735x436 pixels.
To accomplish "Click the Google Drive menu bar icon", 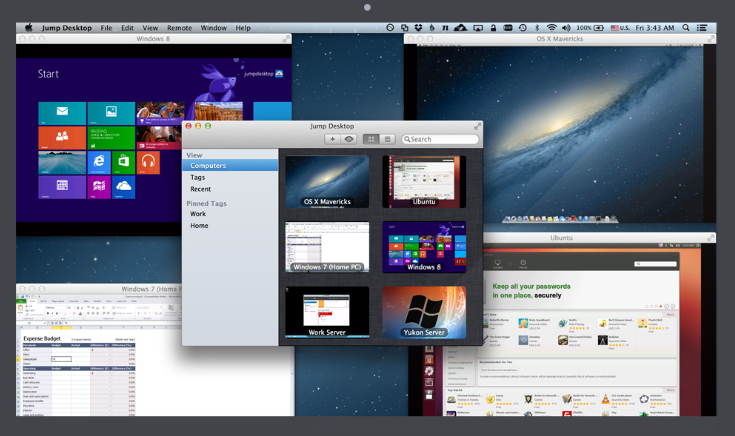I will pos(460,28).
